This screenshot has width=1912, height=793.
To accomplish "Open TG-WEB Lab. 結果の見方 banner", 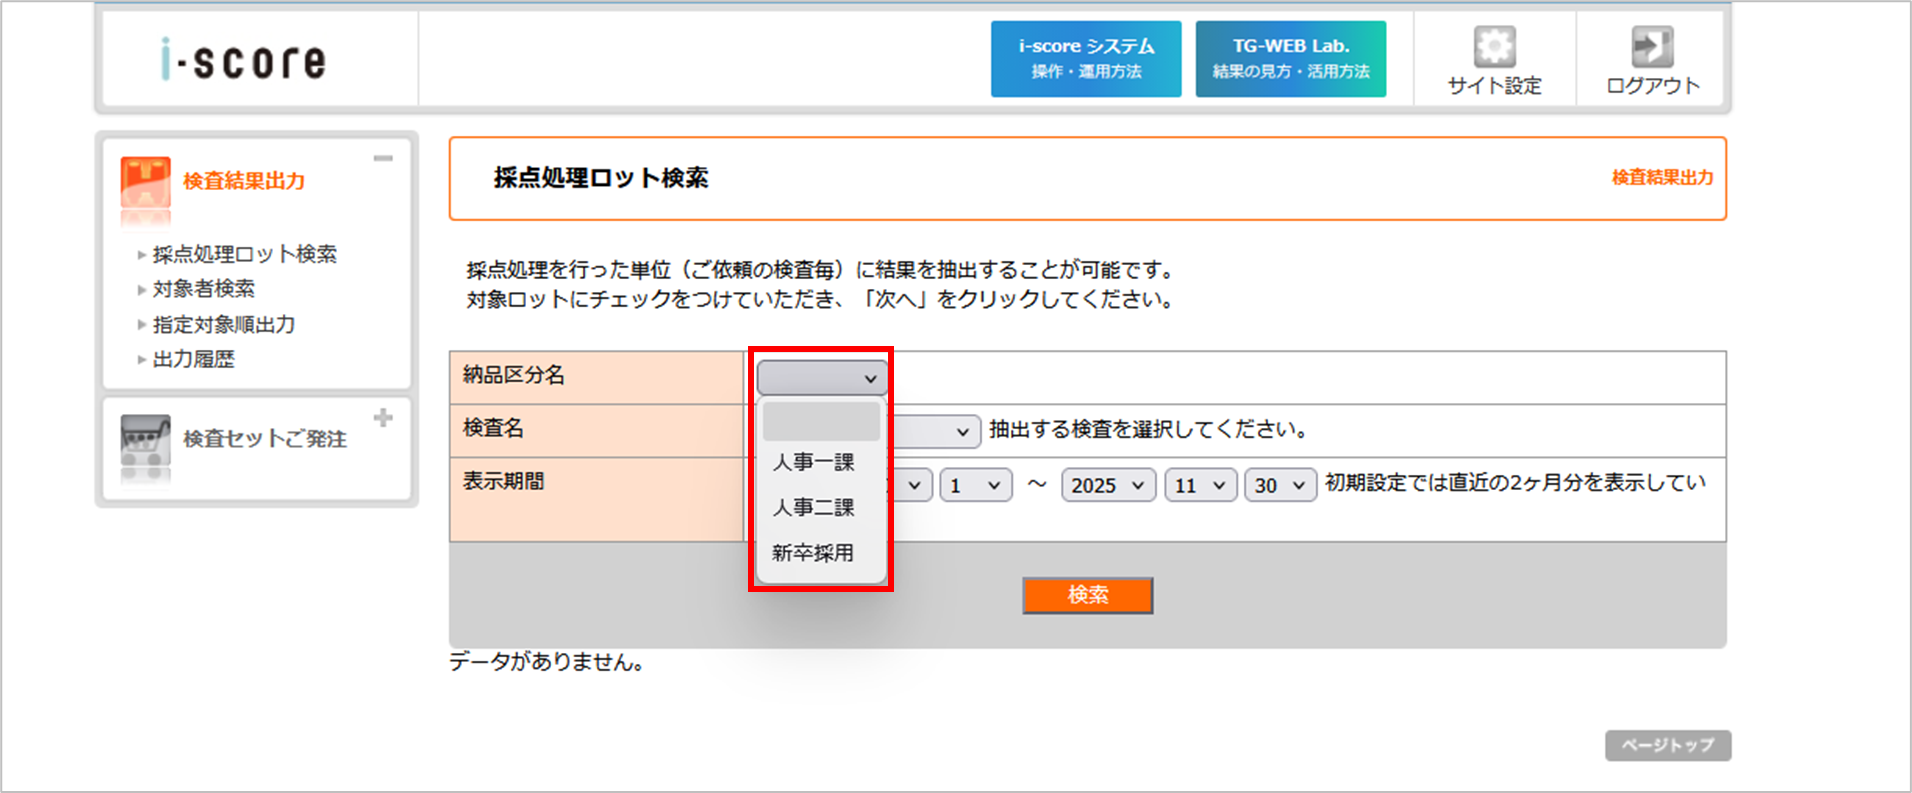I will (1290, 59).
